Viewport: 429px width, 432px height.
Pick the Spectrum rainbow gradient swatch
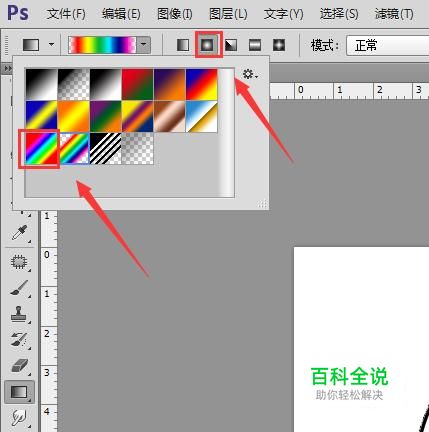coord(42,149)
